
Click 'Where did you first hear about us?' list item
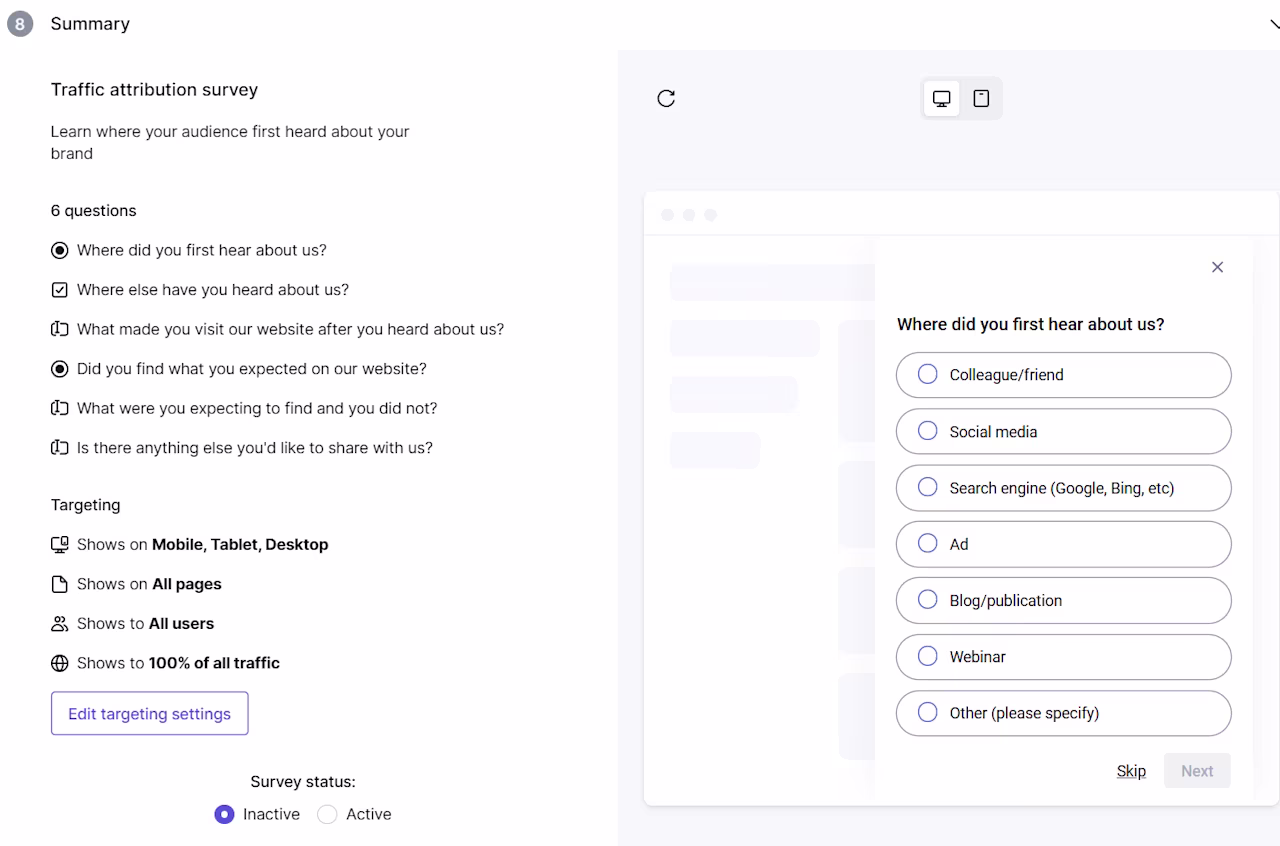pos(202,250)
